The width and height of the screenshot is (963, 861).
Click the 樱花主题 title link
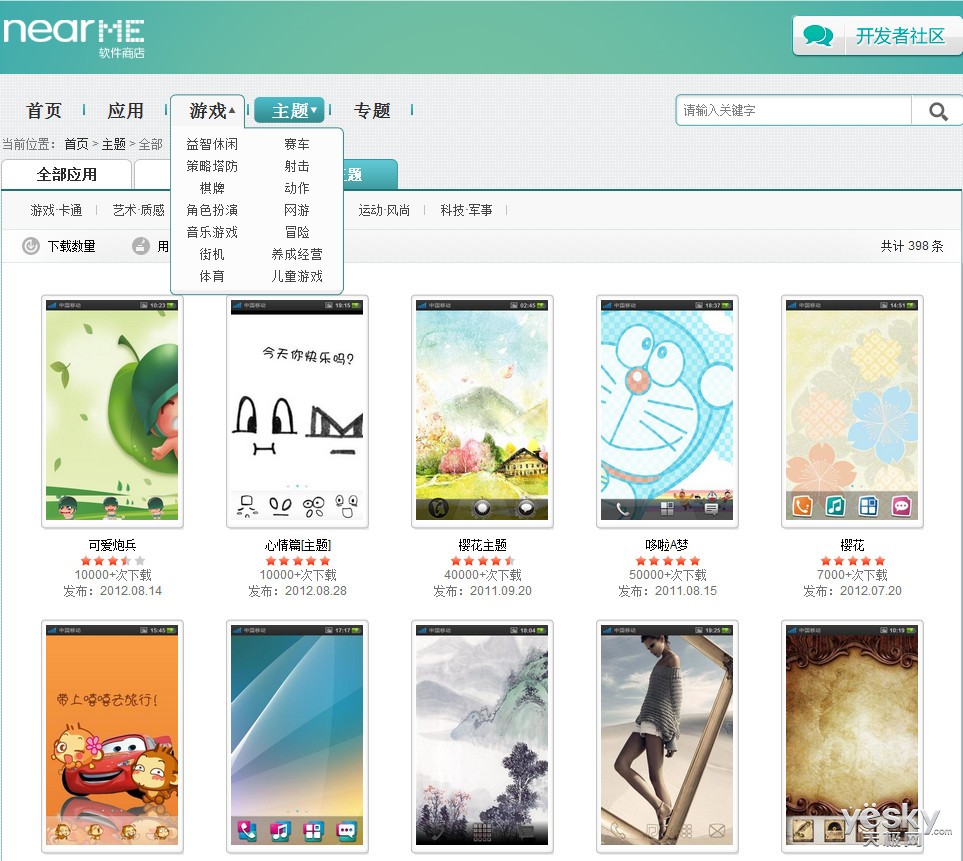(x=483, y=545)
